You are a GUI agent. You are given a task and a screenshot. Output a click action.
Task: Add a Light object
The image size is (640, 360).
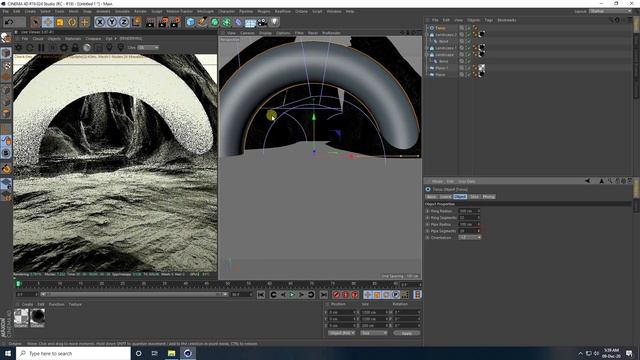tap(275, 22)
